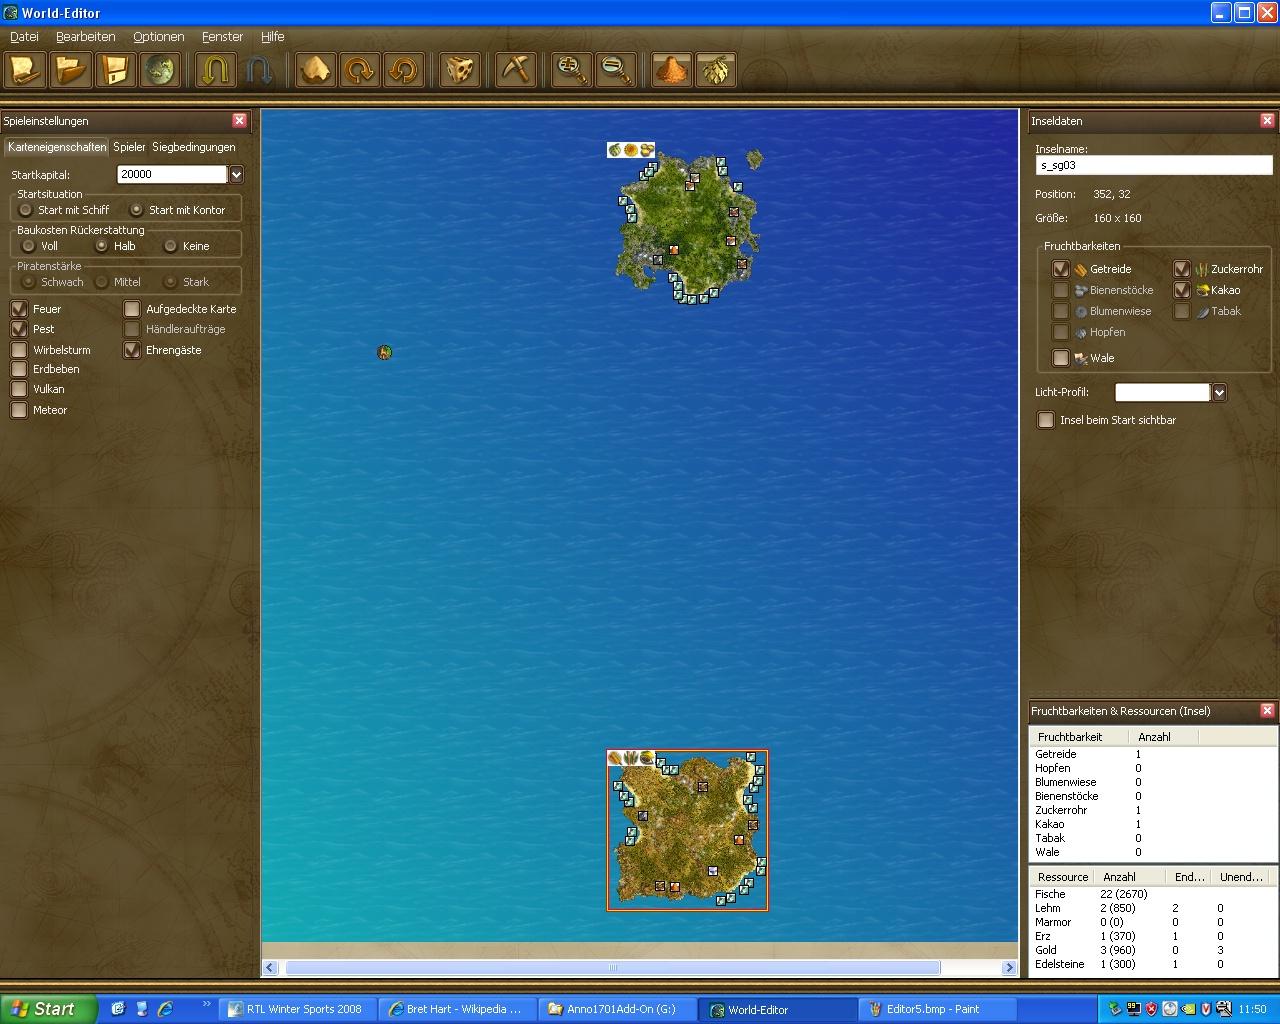Image resolution: width=1280 pixels, height=1024 pixels.
Task: Close the Fruchtbarkeiten & Ressourcen panel
Action: 1267,710
